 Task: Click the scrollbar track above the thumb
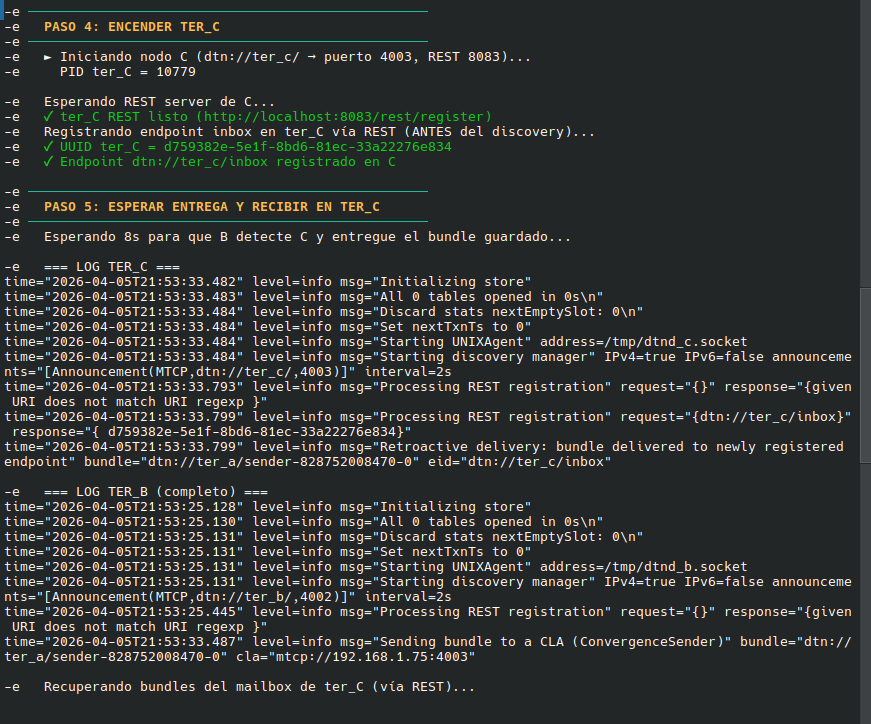[864, 150]
